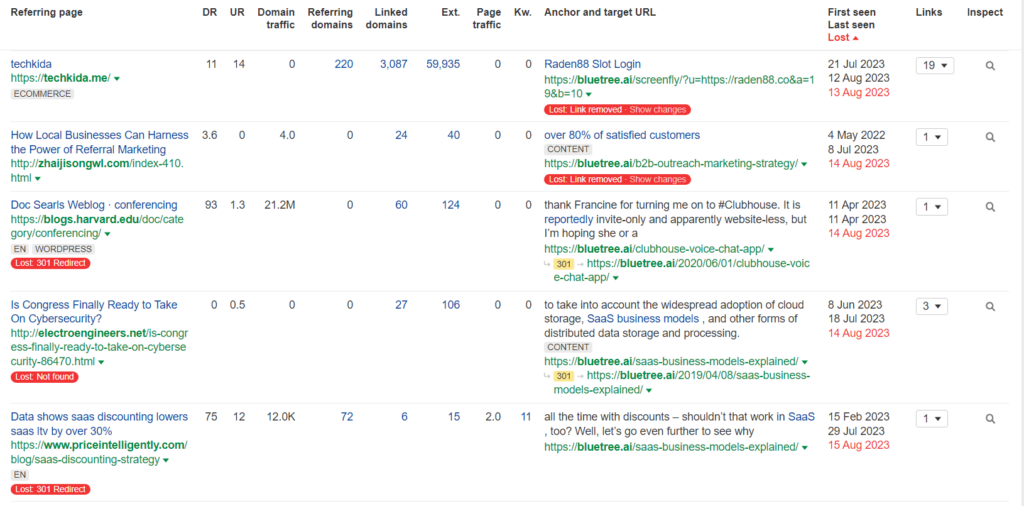Expand the 2020/06/01 clubhouse redirect URL arrow
Image resolution: width=1024 pixels, height=506 pixels.
pos(616,279)
